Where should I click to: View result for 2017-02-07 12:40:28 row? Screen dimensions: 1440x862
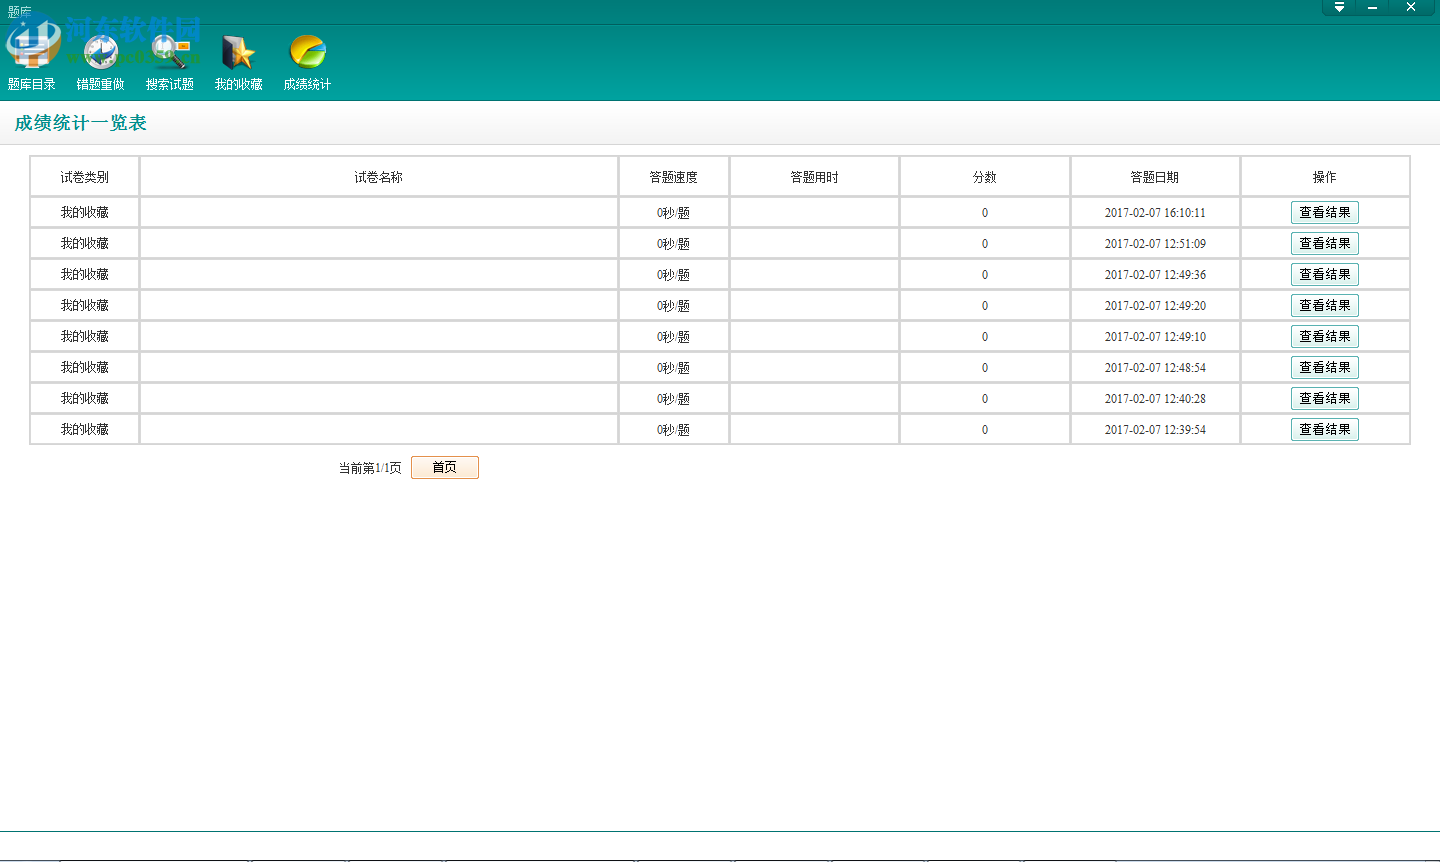(1325, 398)
